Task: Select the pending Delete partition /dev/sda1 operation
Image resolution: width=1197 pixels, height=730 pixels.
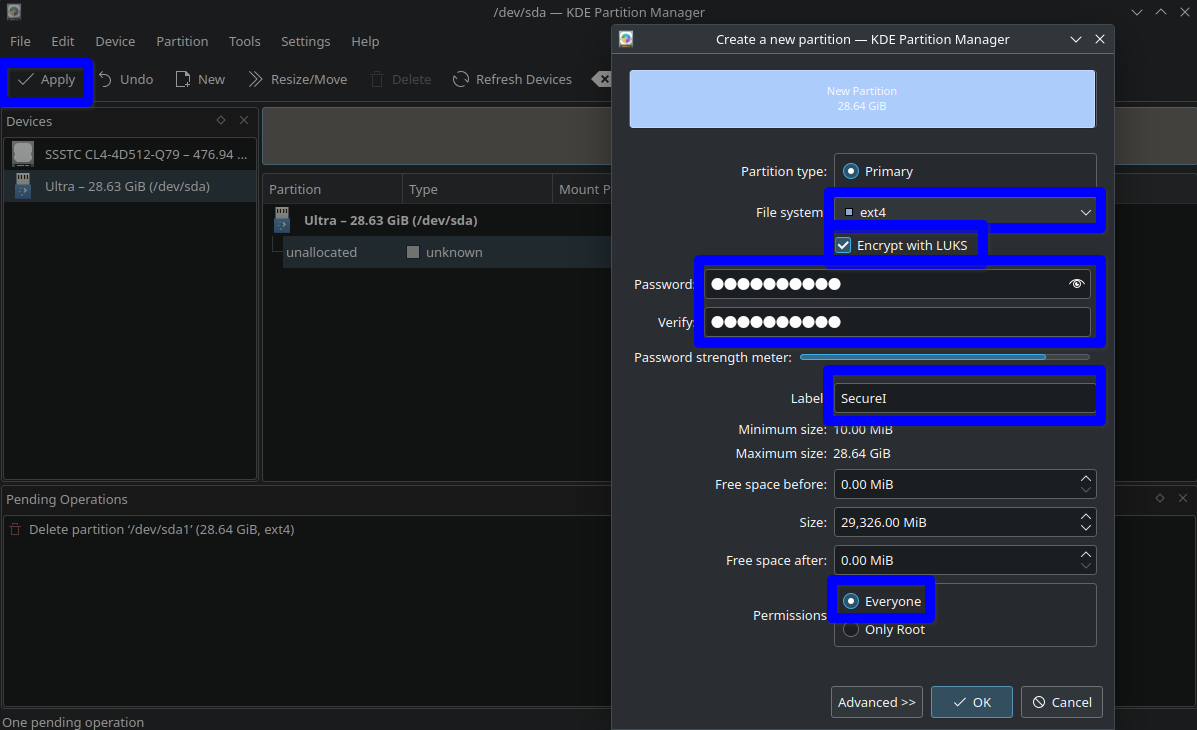Action: tap(161, 529)
